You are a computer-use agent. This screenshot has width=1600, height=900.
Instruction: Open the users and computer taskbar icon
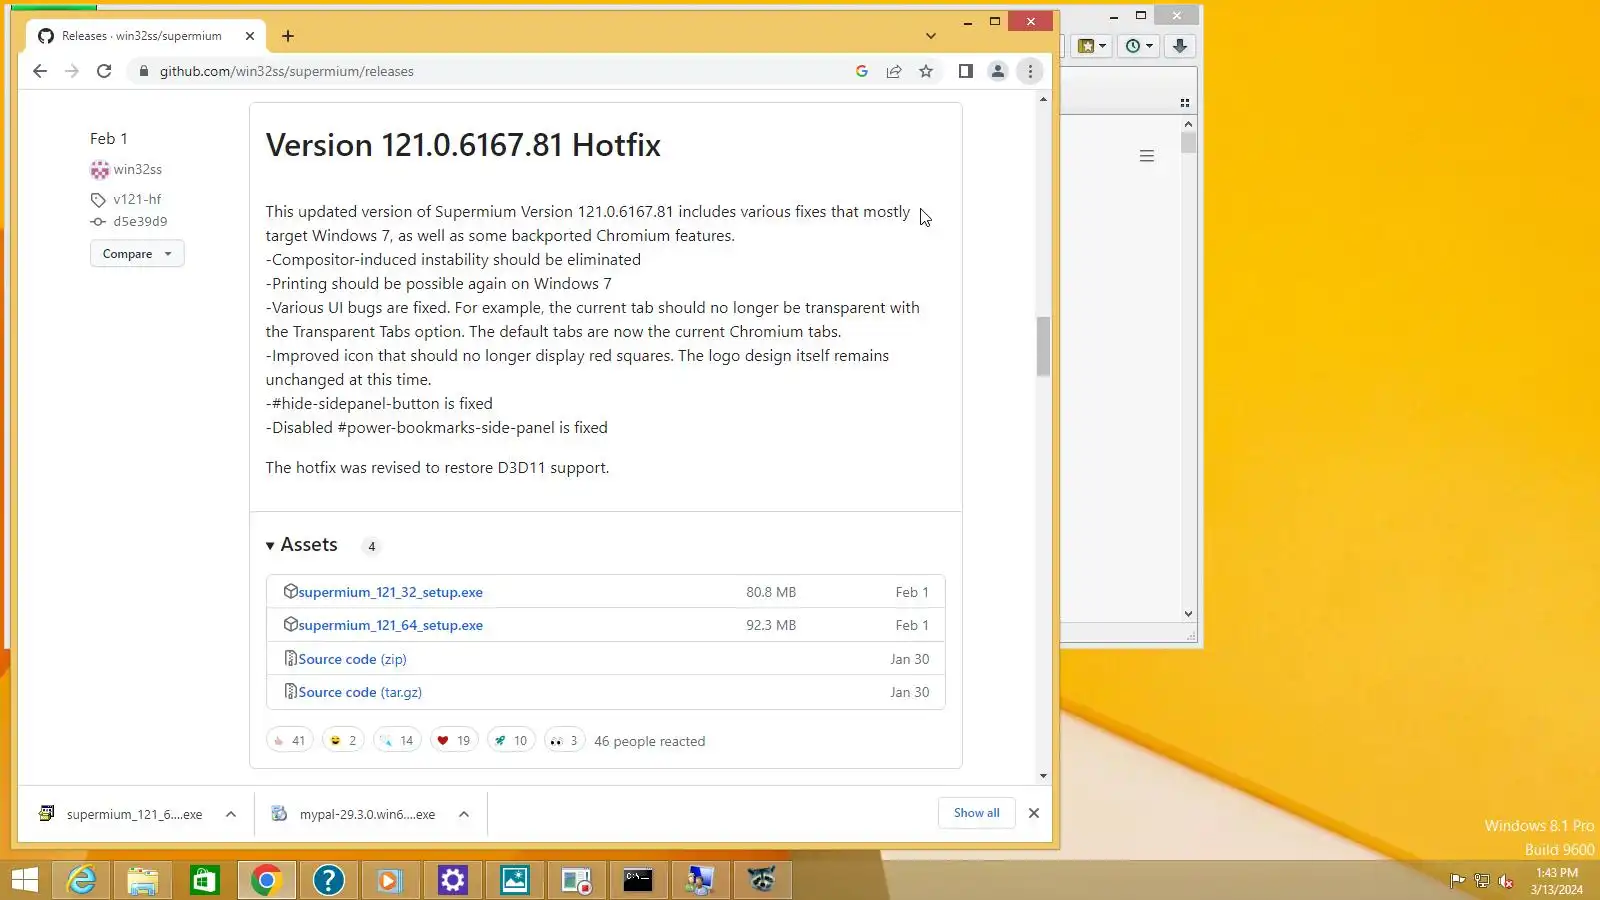pyautogui.click(x=700, y=880)
